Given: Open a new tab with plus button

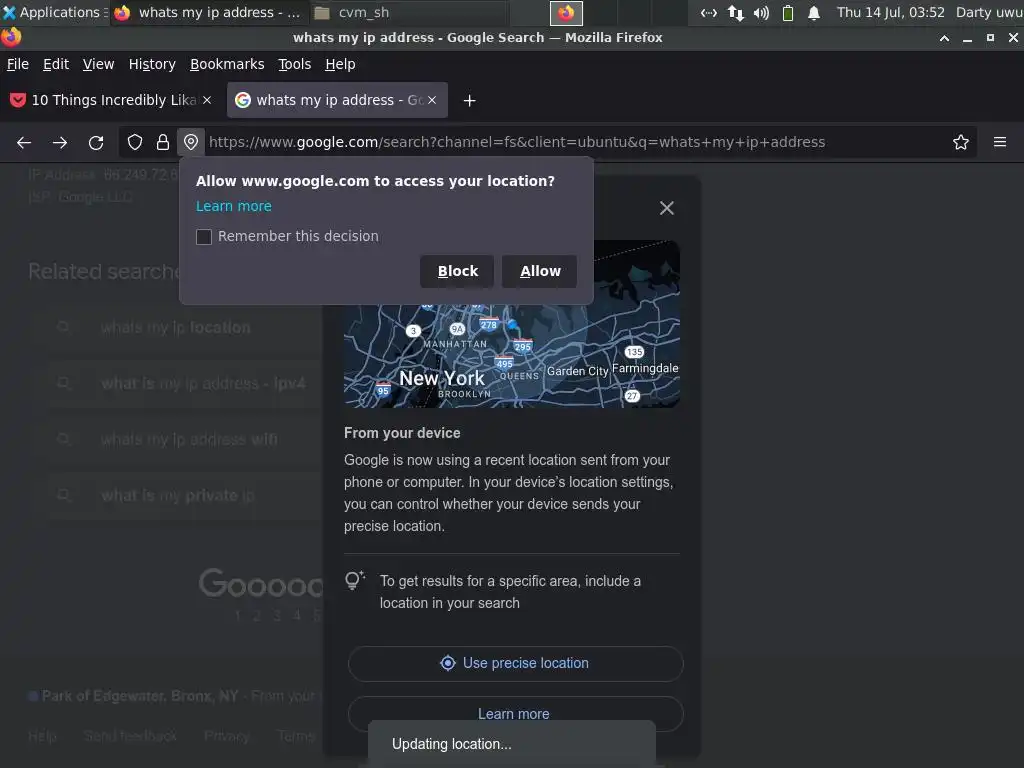Looking at the screenshot, I should point(469,101).
